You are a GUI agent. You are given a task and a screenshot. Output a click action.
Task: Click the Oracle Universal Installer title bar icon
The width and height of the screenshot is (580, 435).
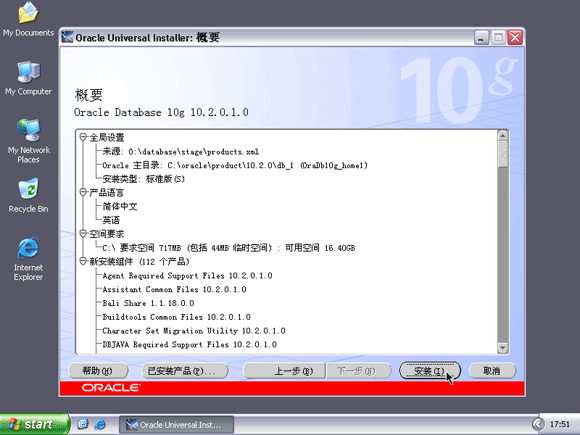tap(67, 37)
